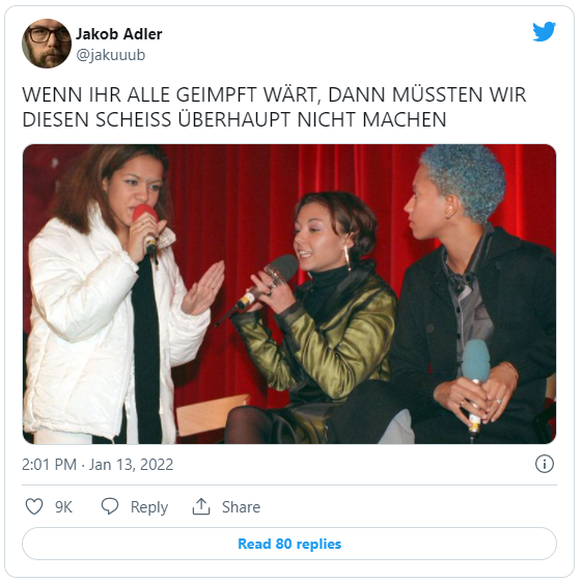Click the blue-haired person in the photo

point(476,294)
